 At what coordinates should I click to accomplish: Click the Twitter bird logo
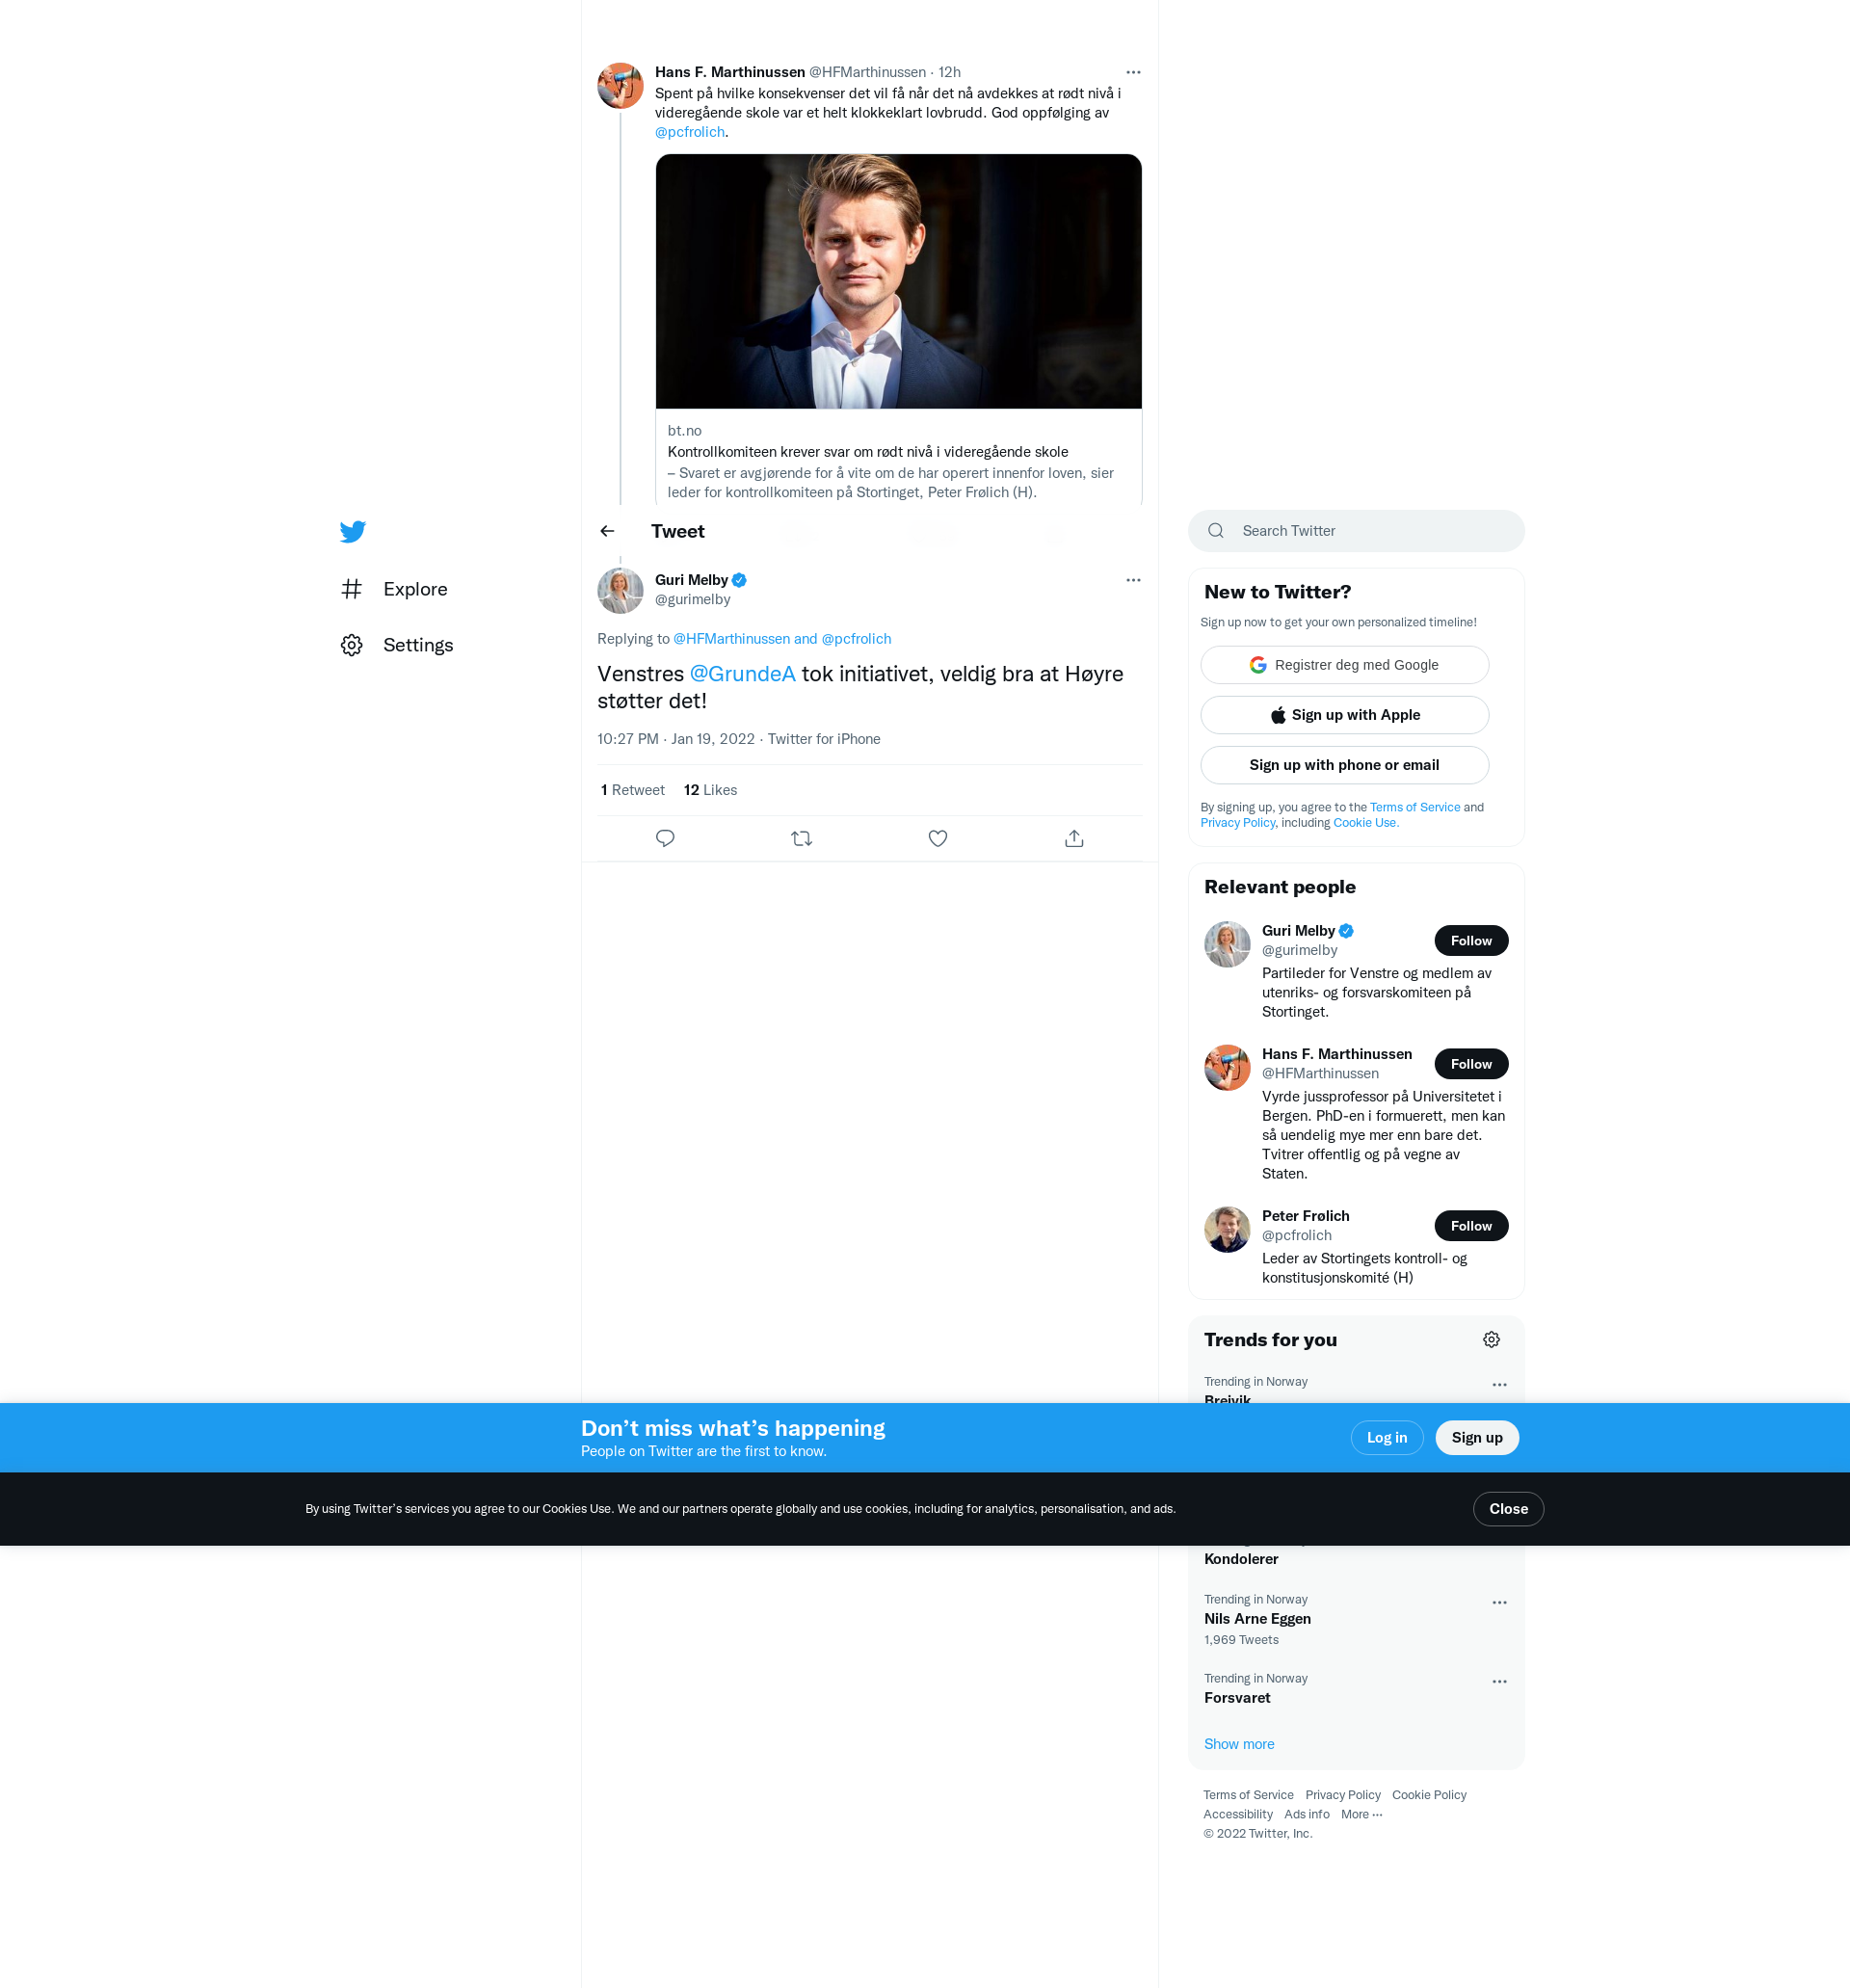click(x=352, y=531)
